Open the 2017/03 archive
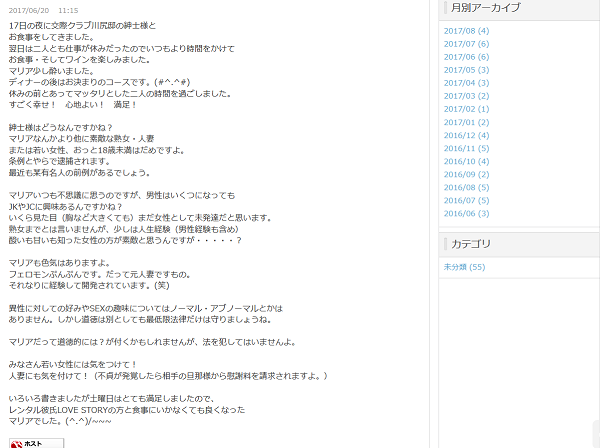Viewport: 600px width, 448px height. [x=466, y=96]
